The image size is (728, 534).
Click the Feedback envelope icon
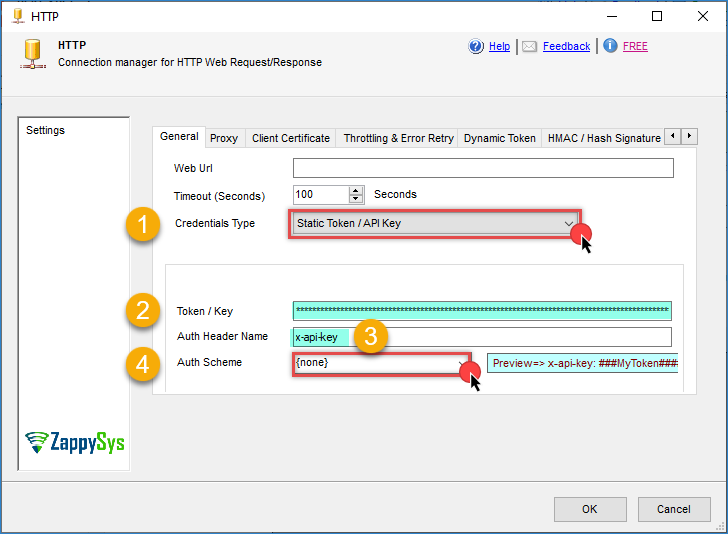[x=530, y=46]
